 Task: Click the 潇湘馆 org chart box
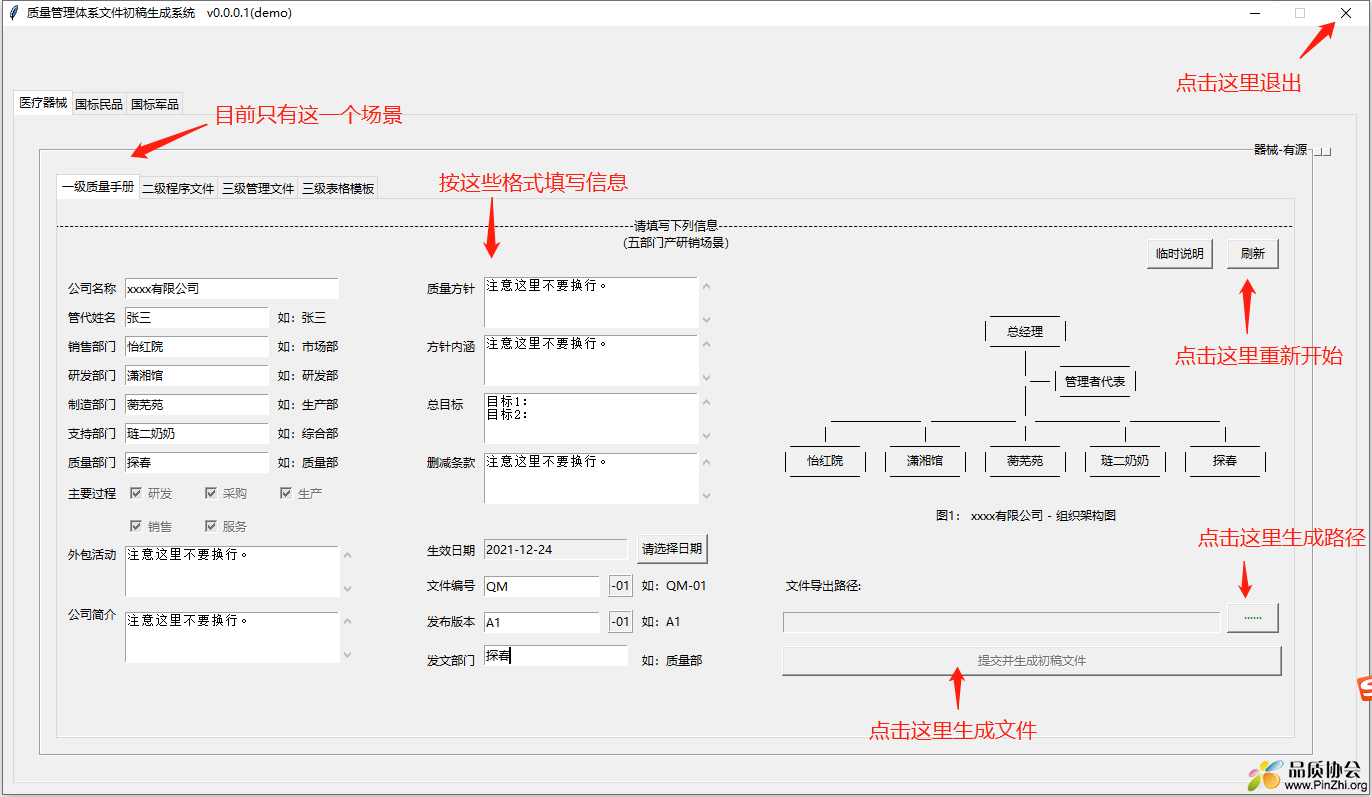(x=925, y=461)
